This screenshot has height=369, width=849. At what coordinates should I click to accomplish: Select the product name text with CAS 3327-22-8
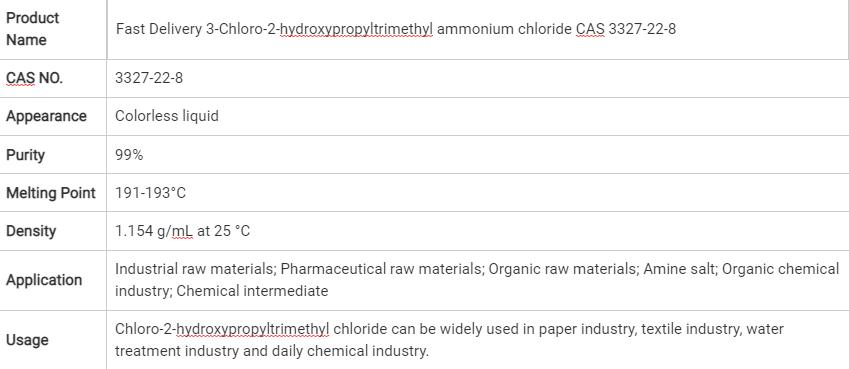click(396, 29)
